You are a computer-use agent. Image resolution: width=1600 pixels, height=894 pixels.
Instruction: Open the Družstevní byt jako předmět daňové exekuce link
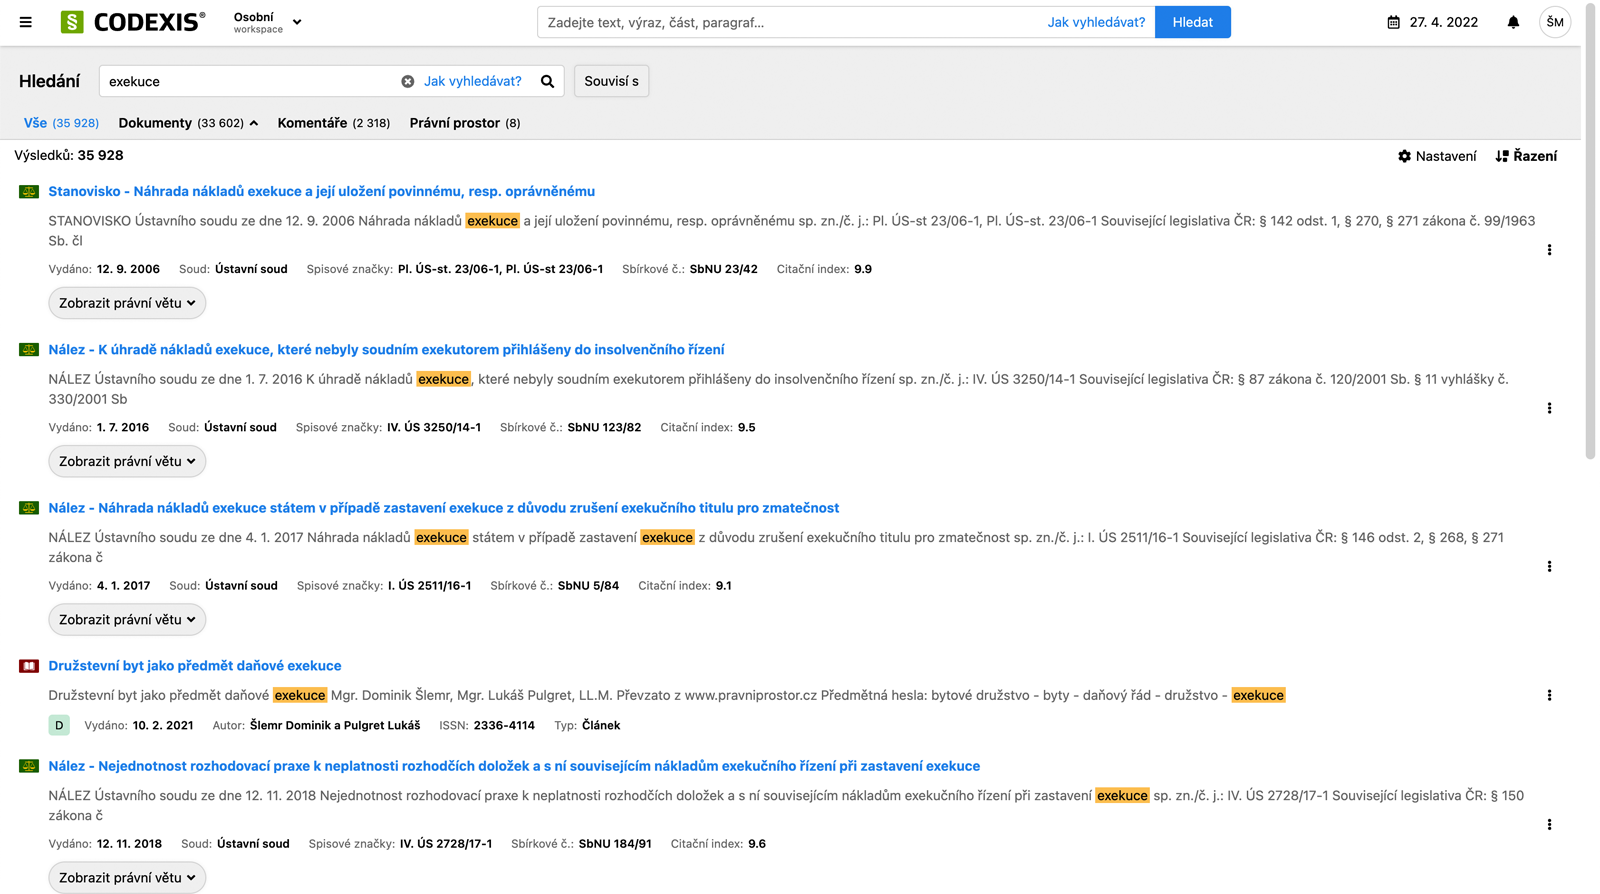[x=195, y=666]
